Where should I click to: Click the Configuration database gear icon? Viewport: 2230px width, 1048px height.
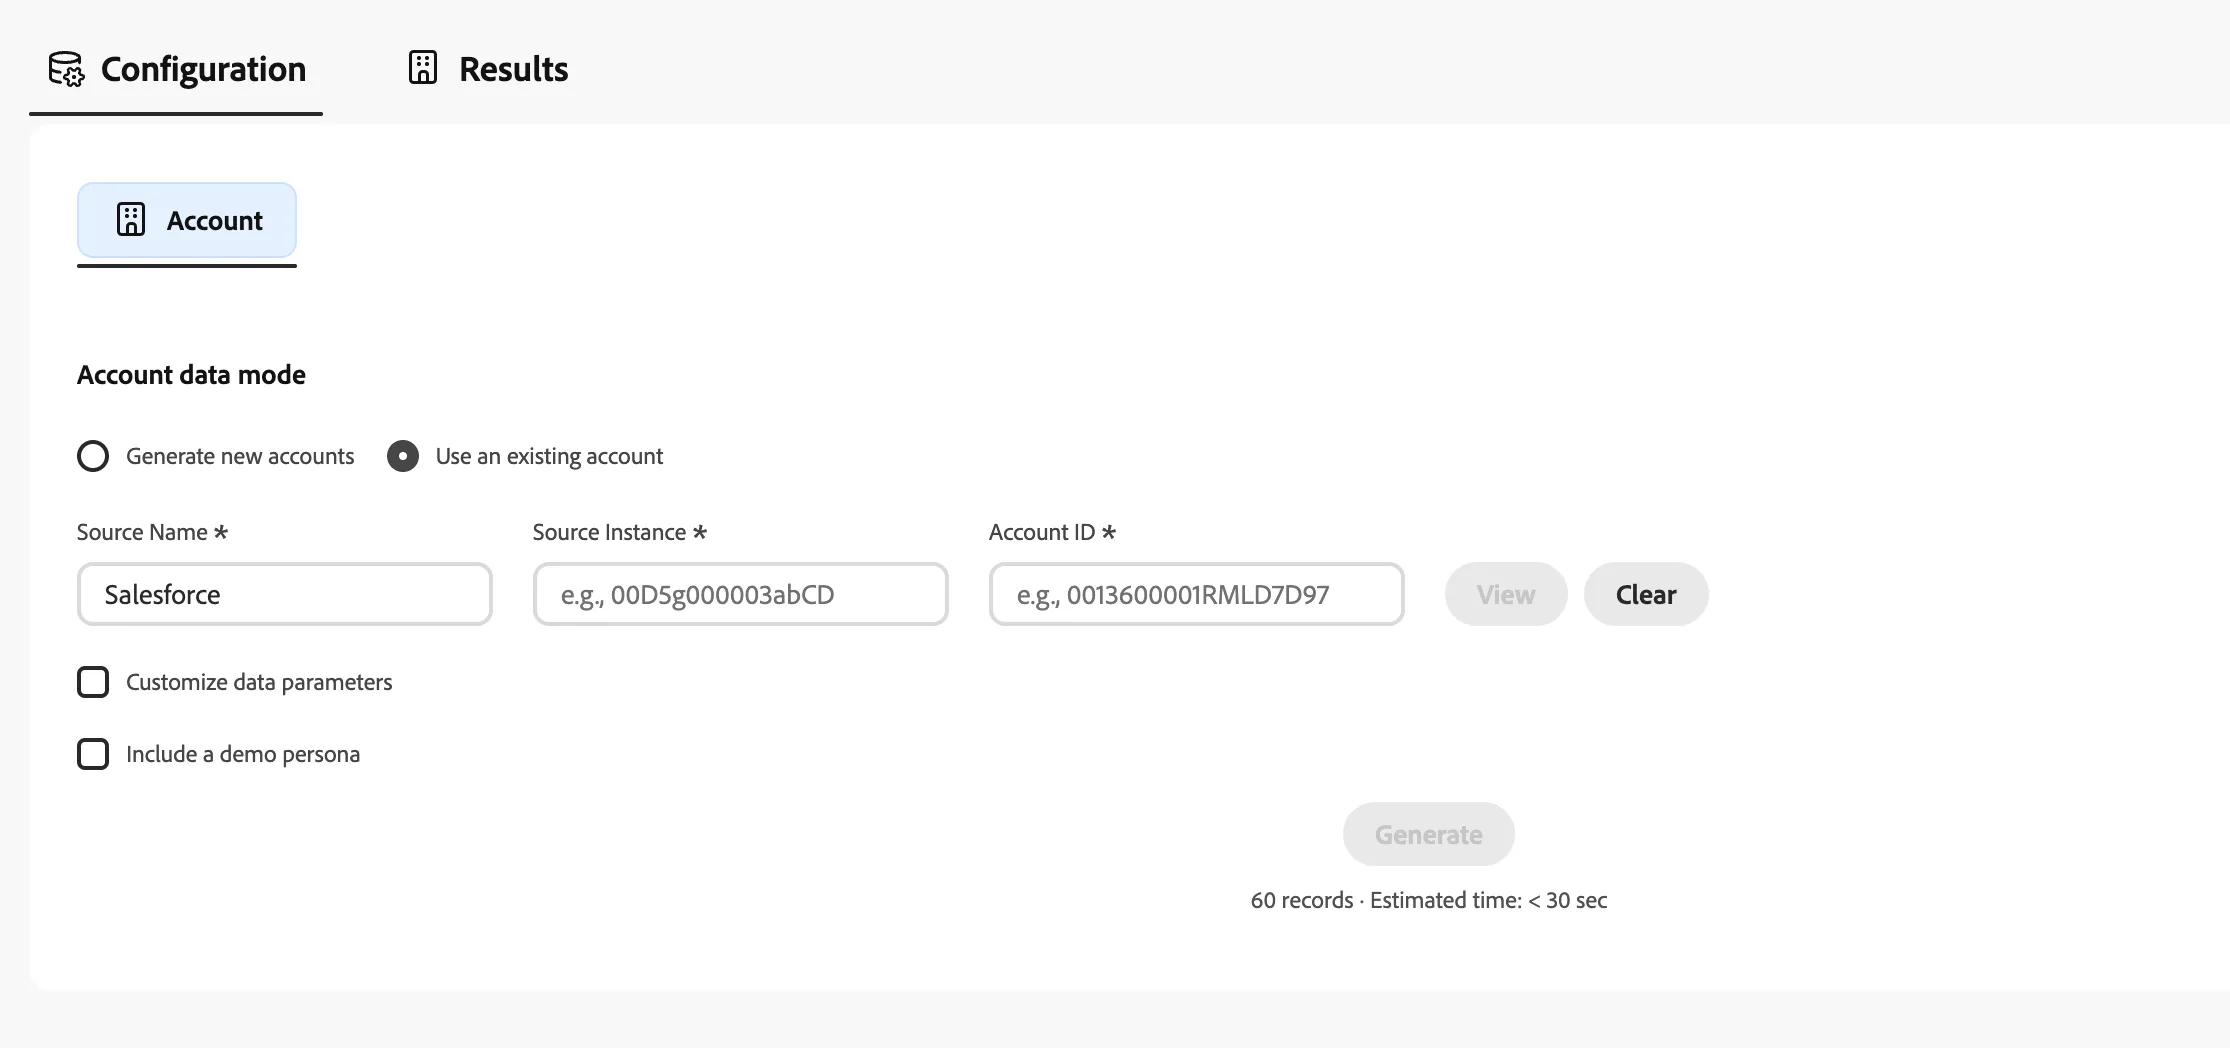(x=66, y=69)
